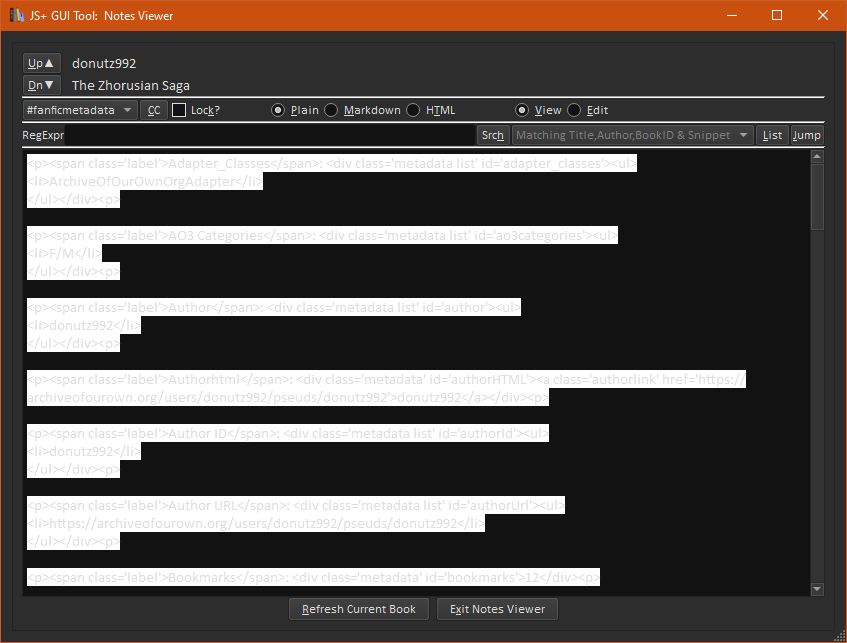Click the Author URL metadata line
Viewport: 847px width, 643px height.
tap(295, 505)
